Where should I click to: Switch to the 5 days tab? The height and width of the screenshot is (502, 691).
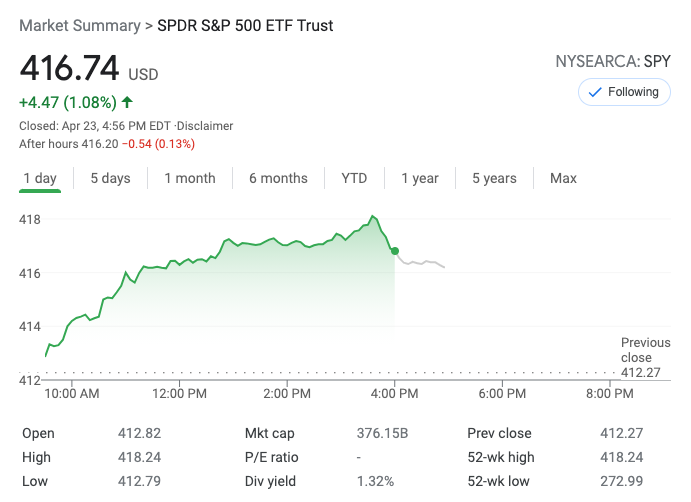click(110, 178)
